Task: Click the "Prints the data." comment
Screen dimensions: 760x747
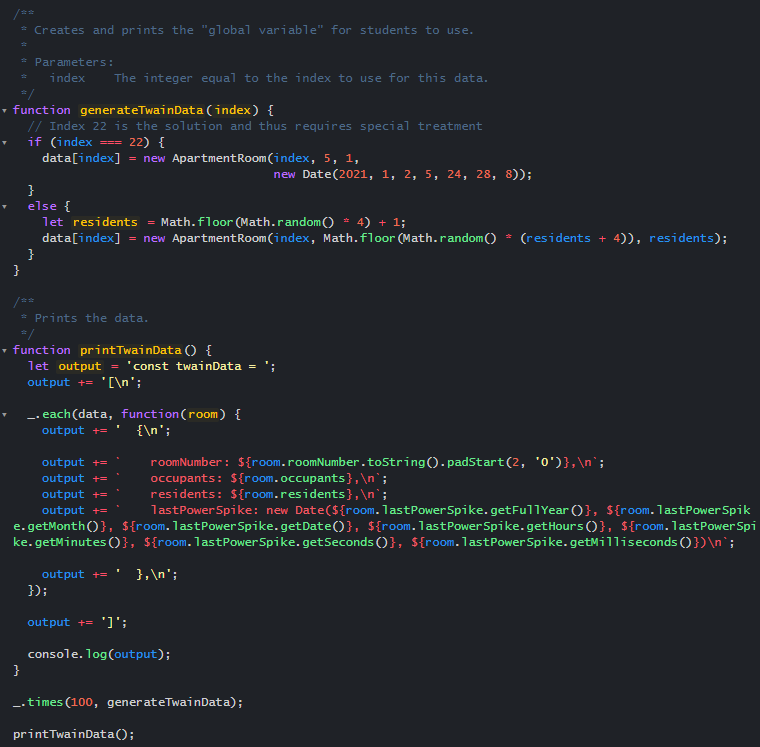Action: [91, 318]
